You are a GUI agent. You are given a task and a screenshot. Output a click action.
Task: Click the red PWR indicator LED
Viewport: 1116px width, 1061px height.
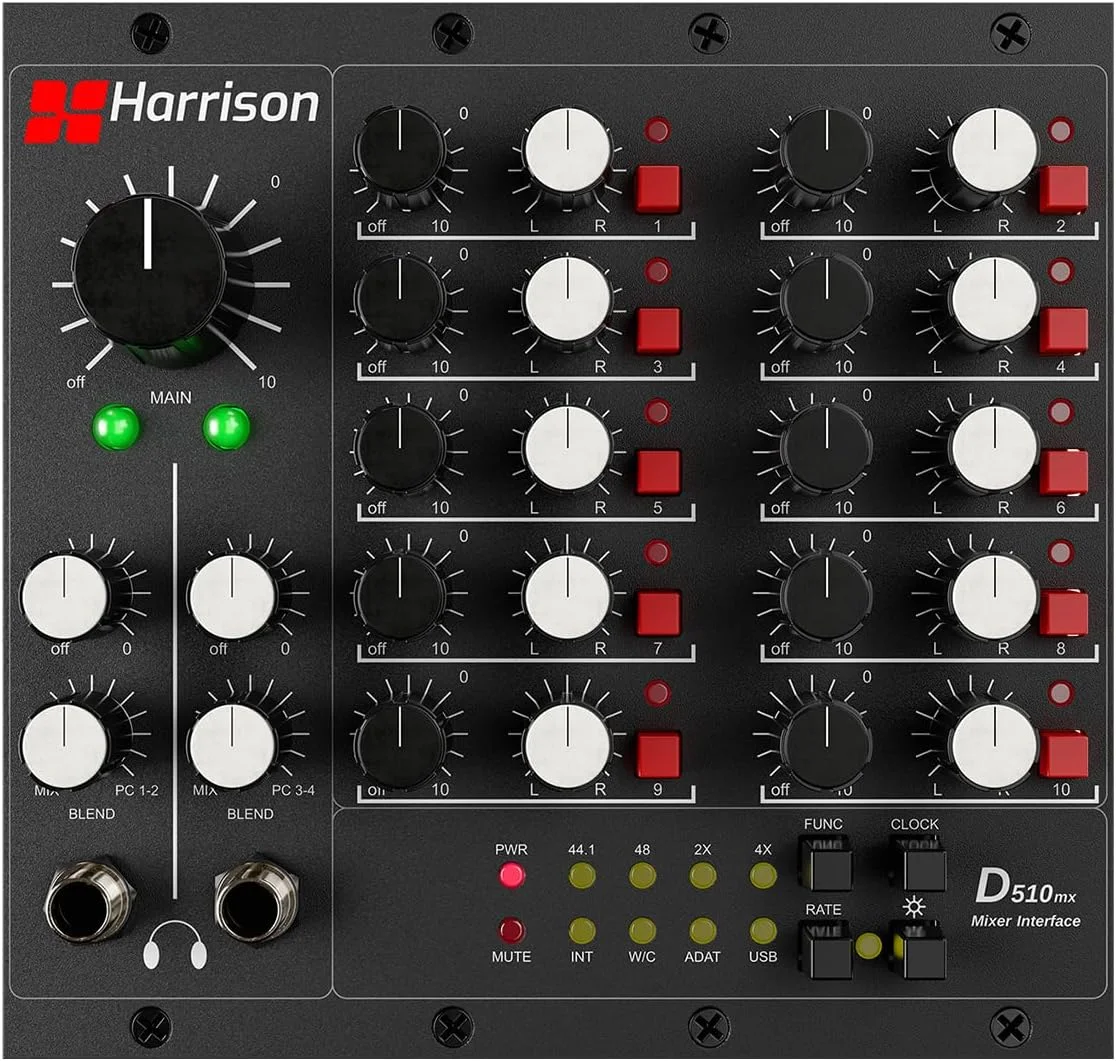tap(511, 876)
